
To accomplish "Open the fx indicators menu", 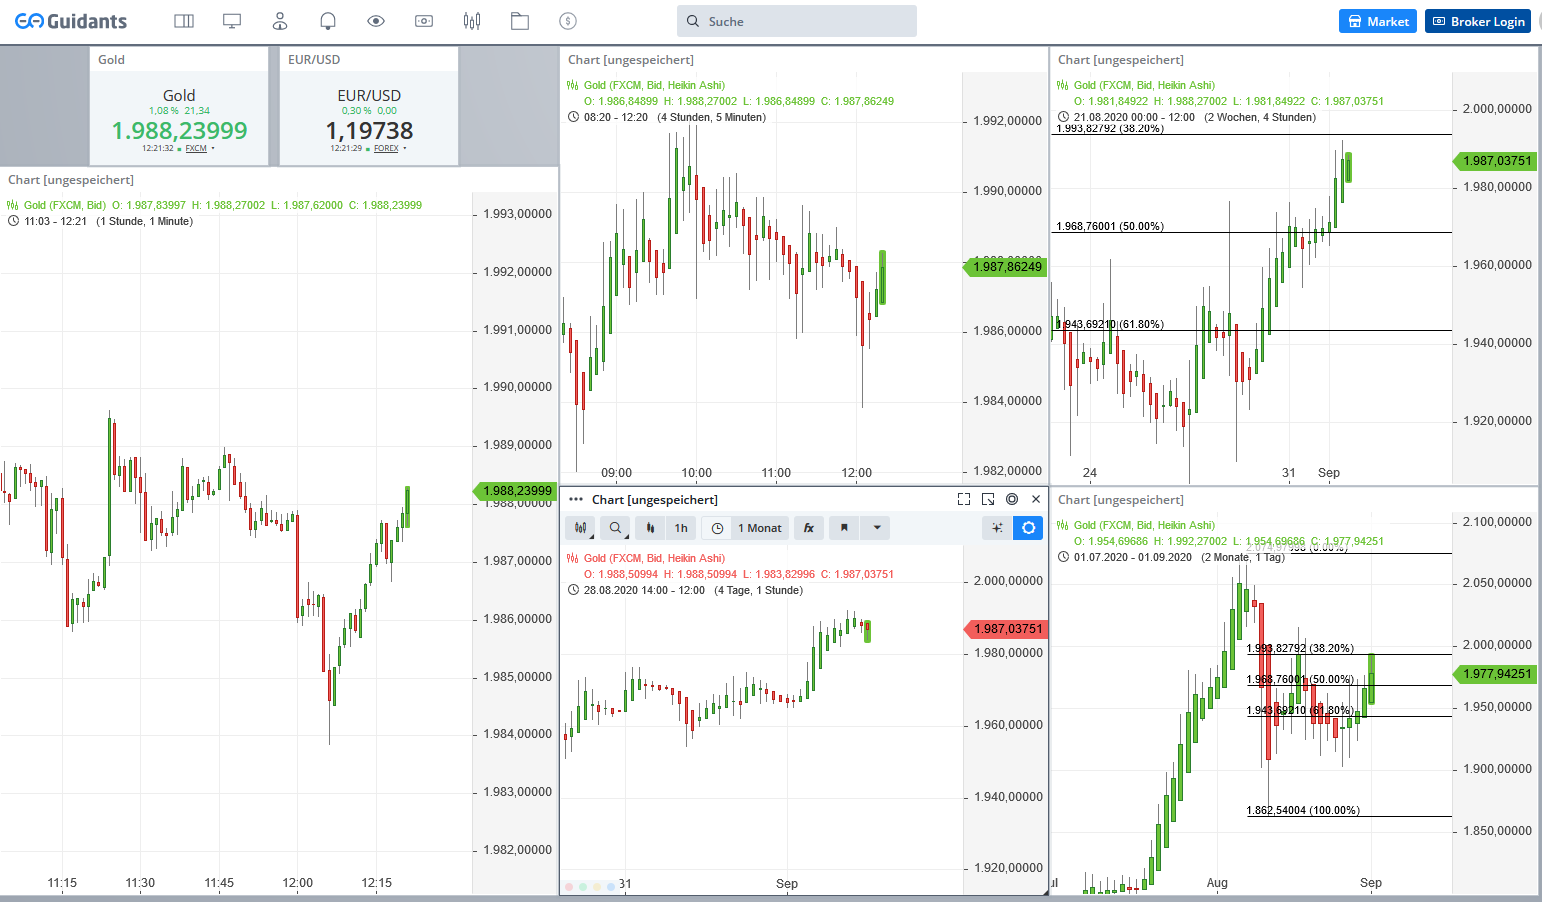I will coord(809,528).
